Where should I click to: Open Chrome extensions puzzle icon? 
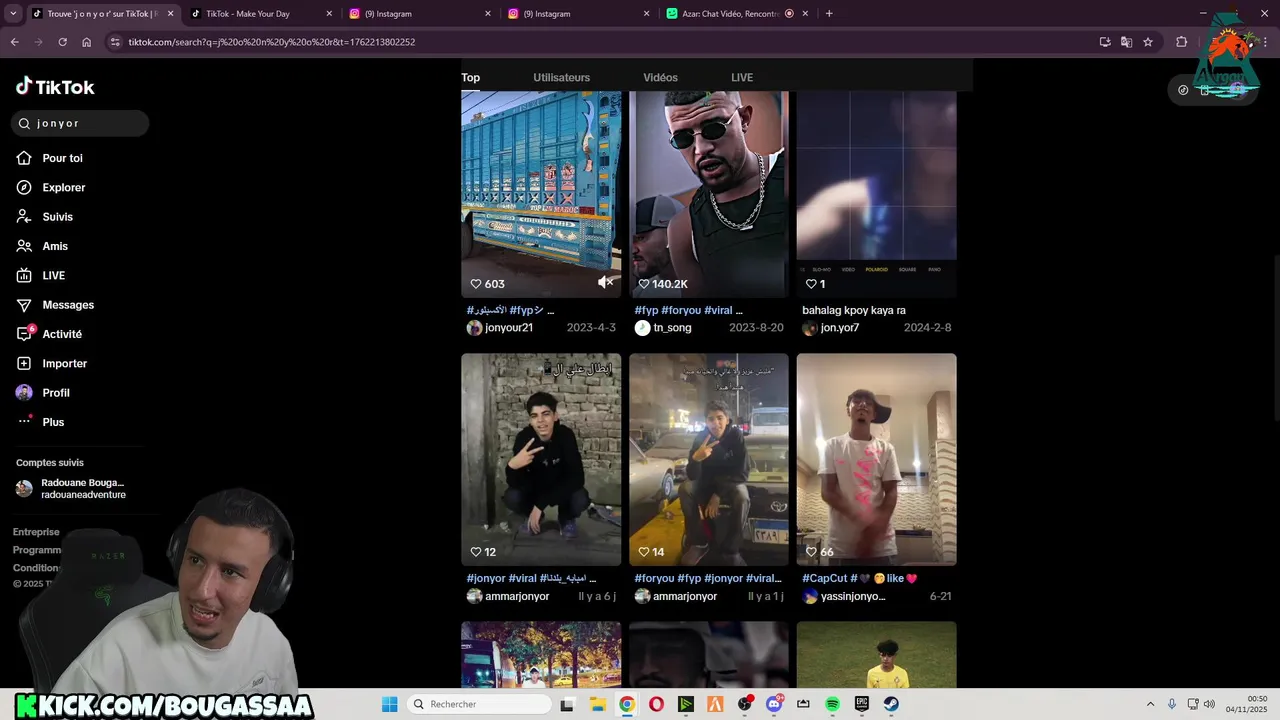[1181, 42]
